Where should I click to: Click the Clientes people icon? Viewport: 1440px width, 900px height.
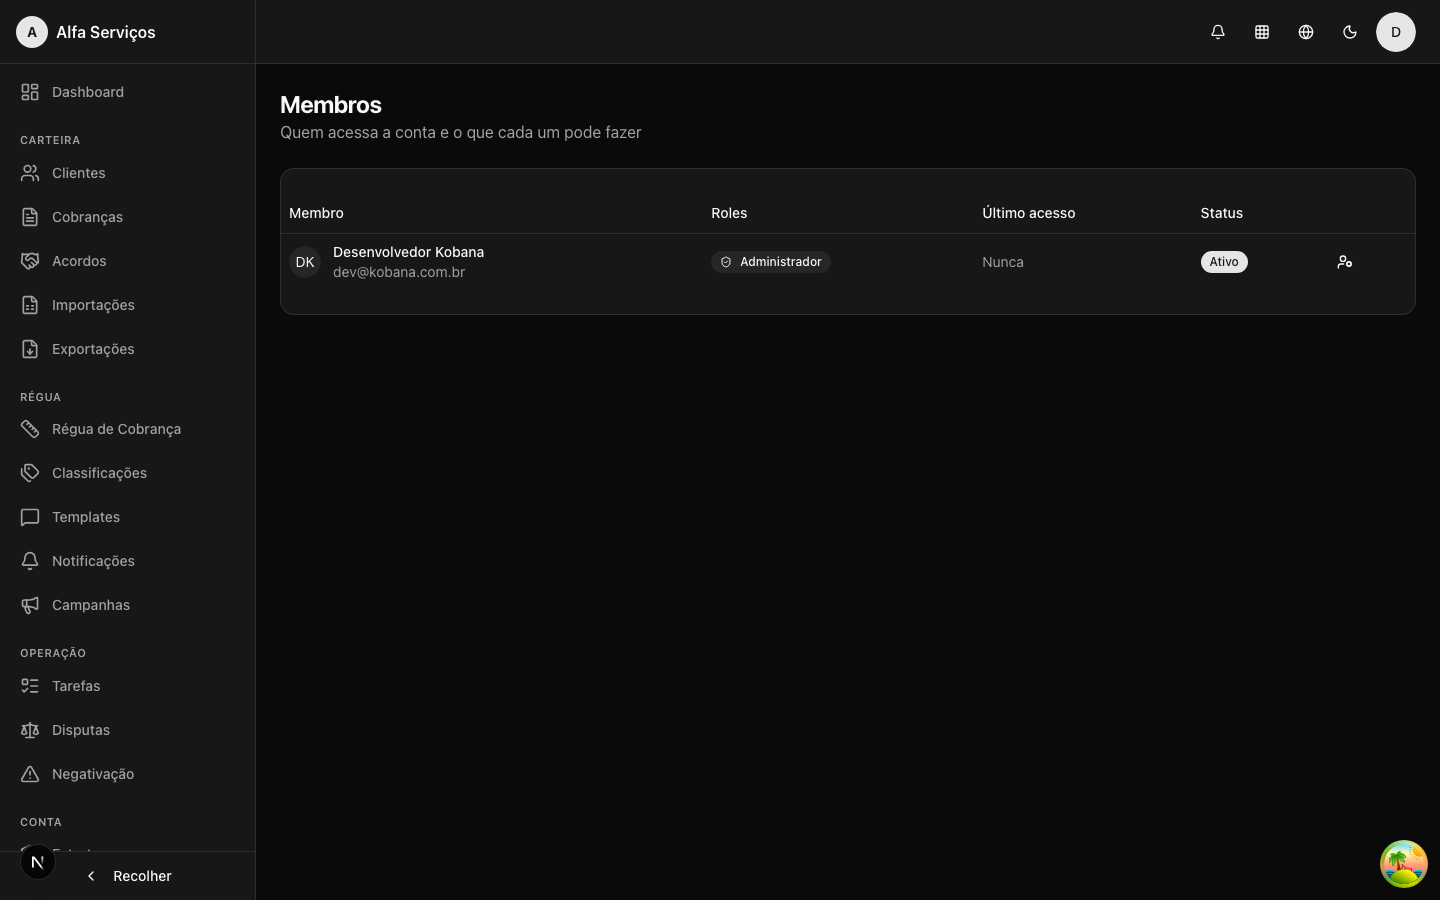[x=30, y=173]
